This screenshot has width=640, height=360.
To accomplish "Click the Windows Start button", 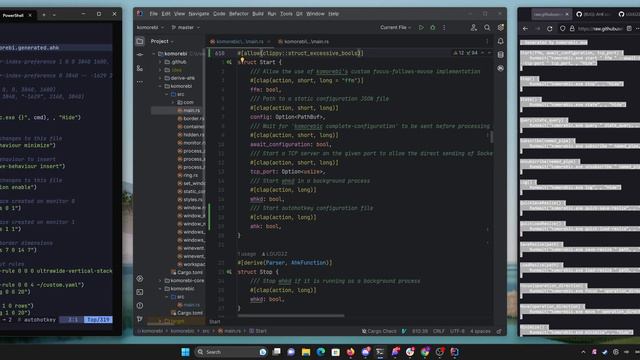I will (x=185, y=352).
